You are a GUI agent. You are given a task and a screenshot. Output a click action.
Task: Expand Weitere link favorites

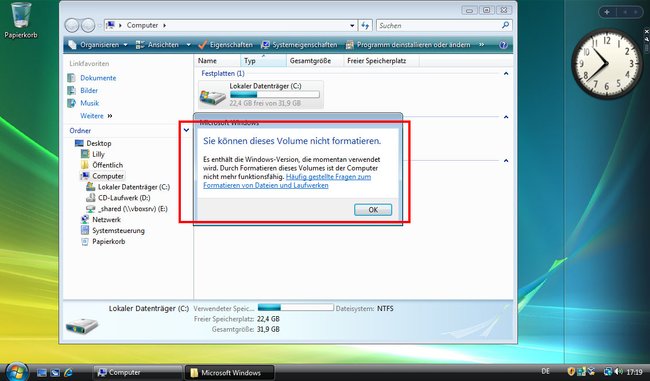[x=96, y=116]
